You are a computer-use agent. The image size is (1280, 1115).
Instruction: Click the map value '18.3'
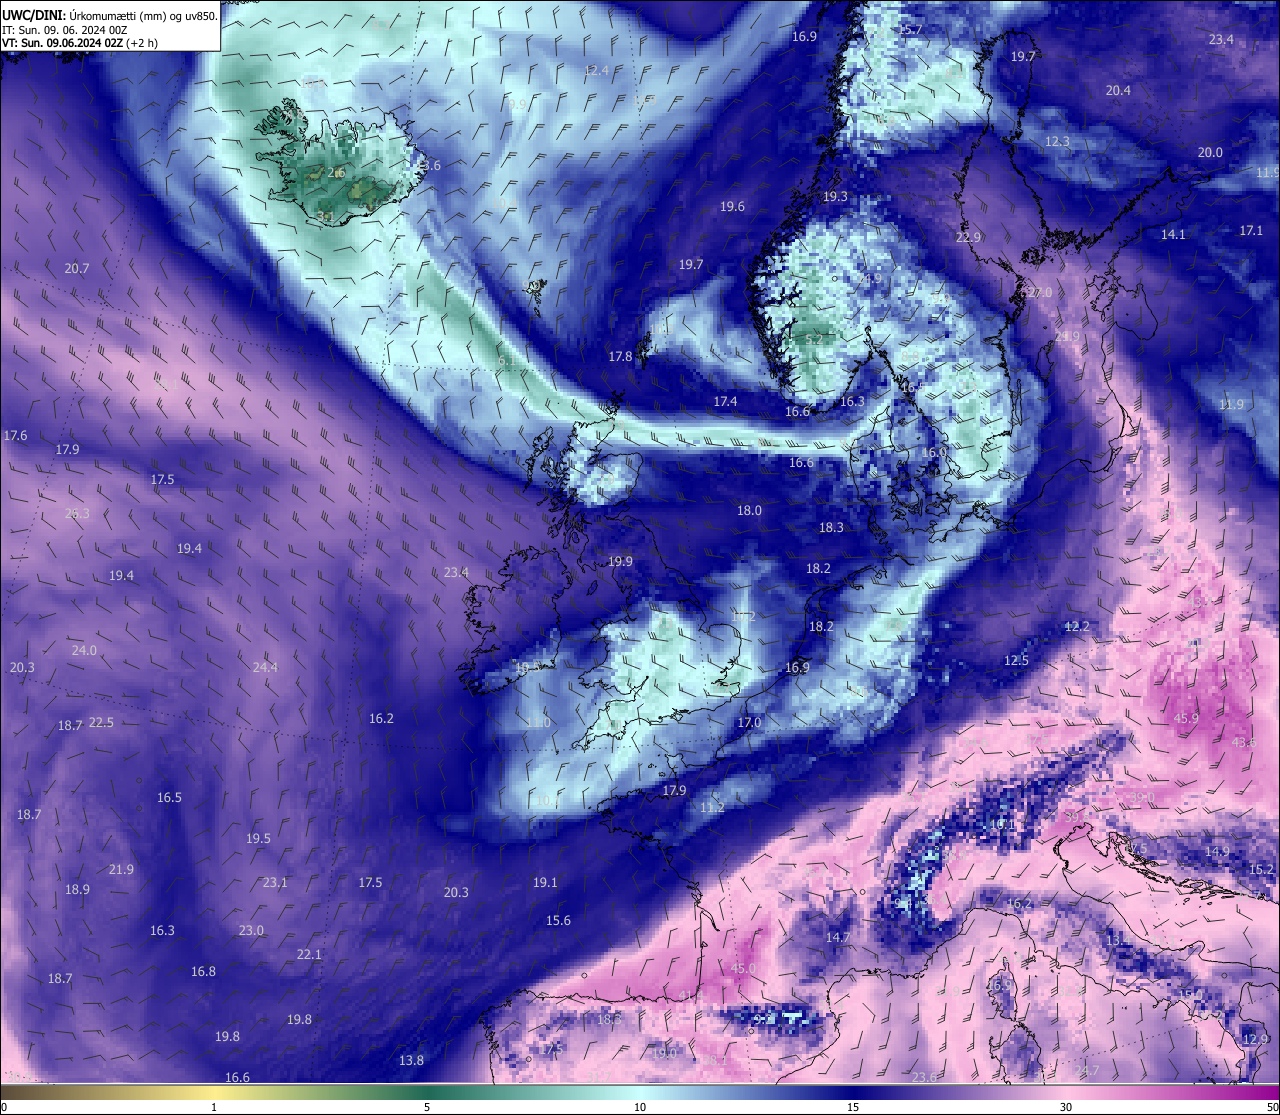coord(831,527)
